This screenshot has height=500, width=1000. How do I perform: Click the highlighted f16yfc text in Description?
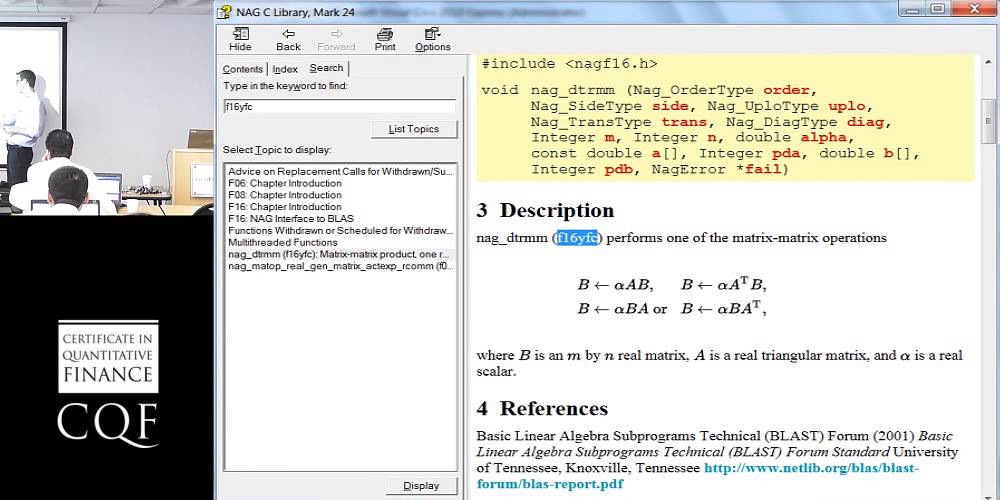pos(577,238)
